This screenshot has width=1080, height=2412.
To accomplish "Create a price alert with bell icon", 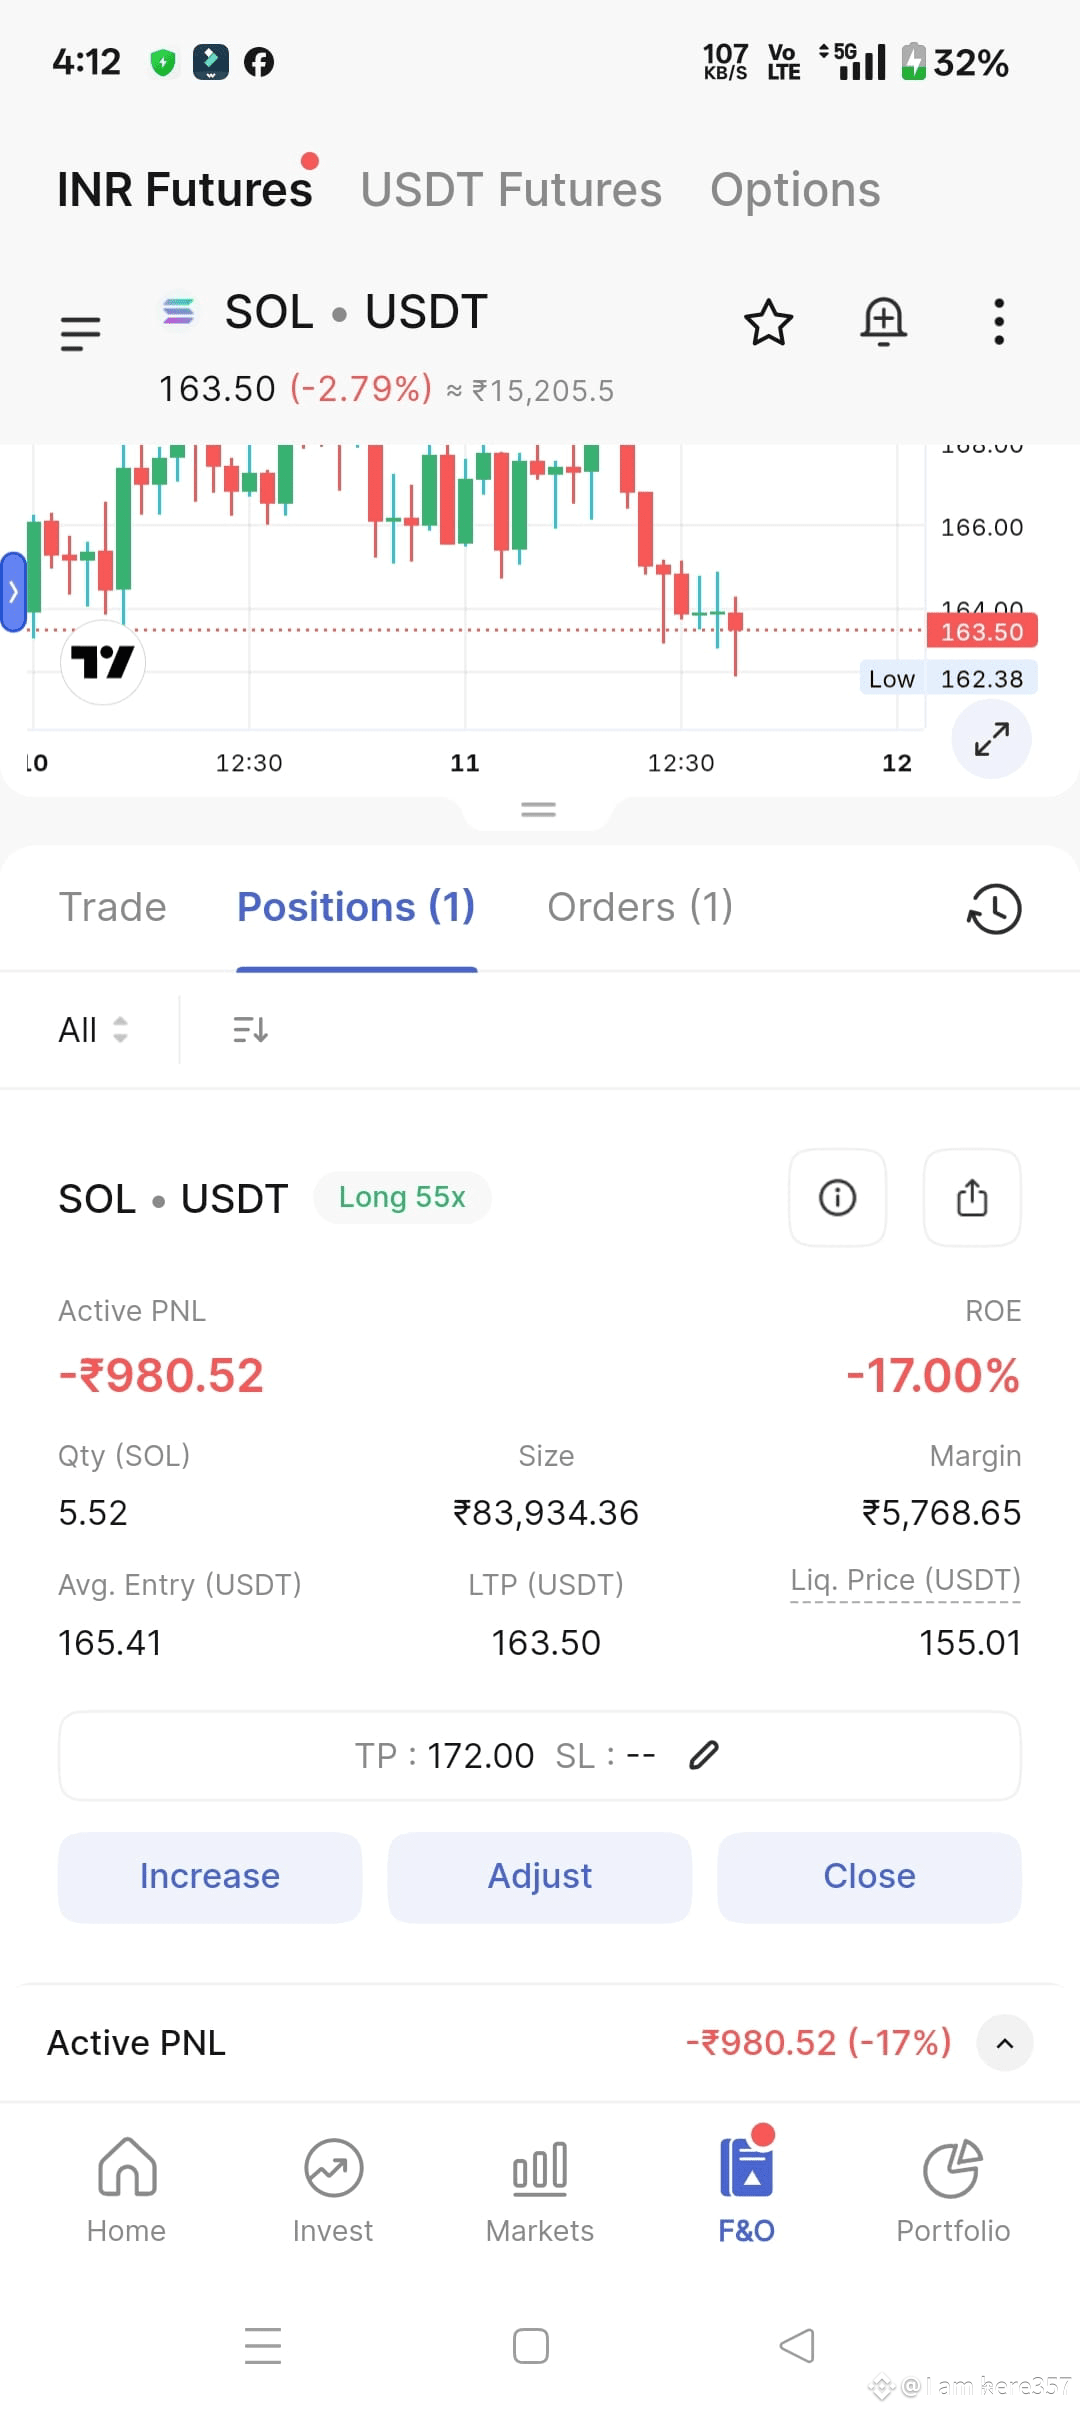I will pyautogui.click(x=884, y=322).
